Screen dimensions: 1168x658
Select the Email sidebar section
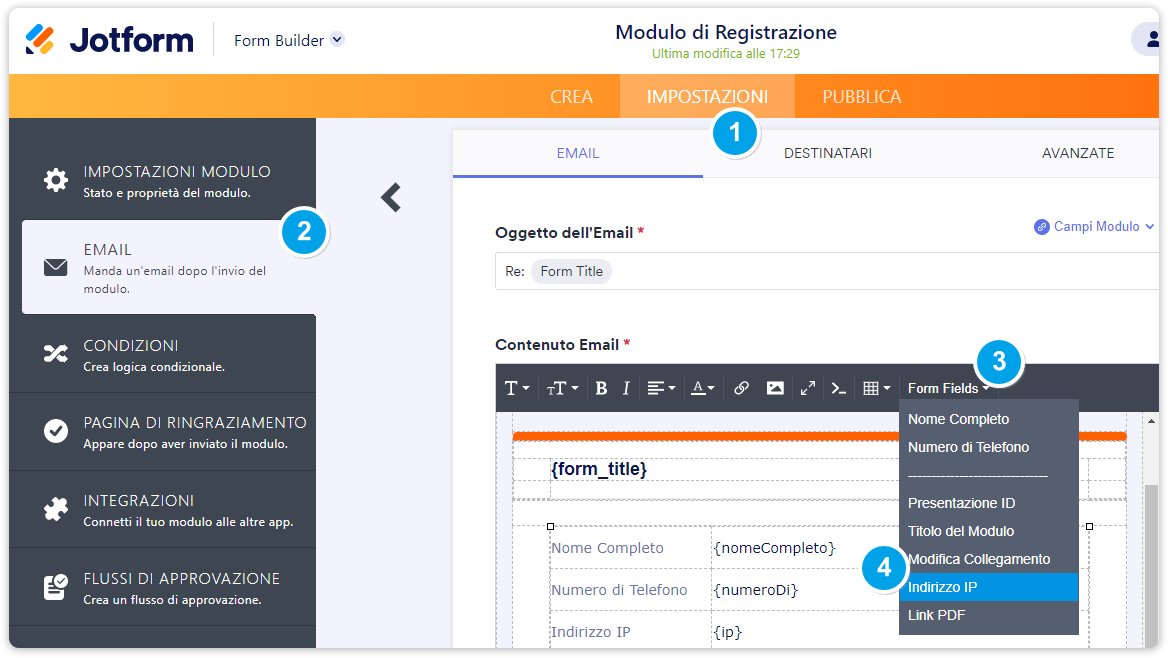pos(169,267)
